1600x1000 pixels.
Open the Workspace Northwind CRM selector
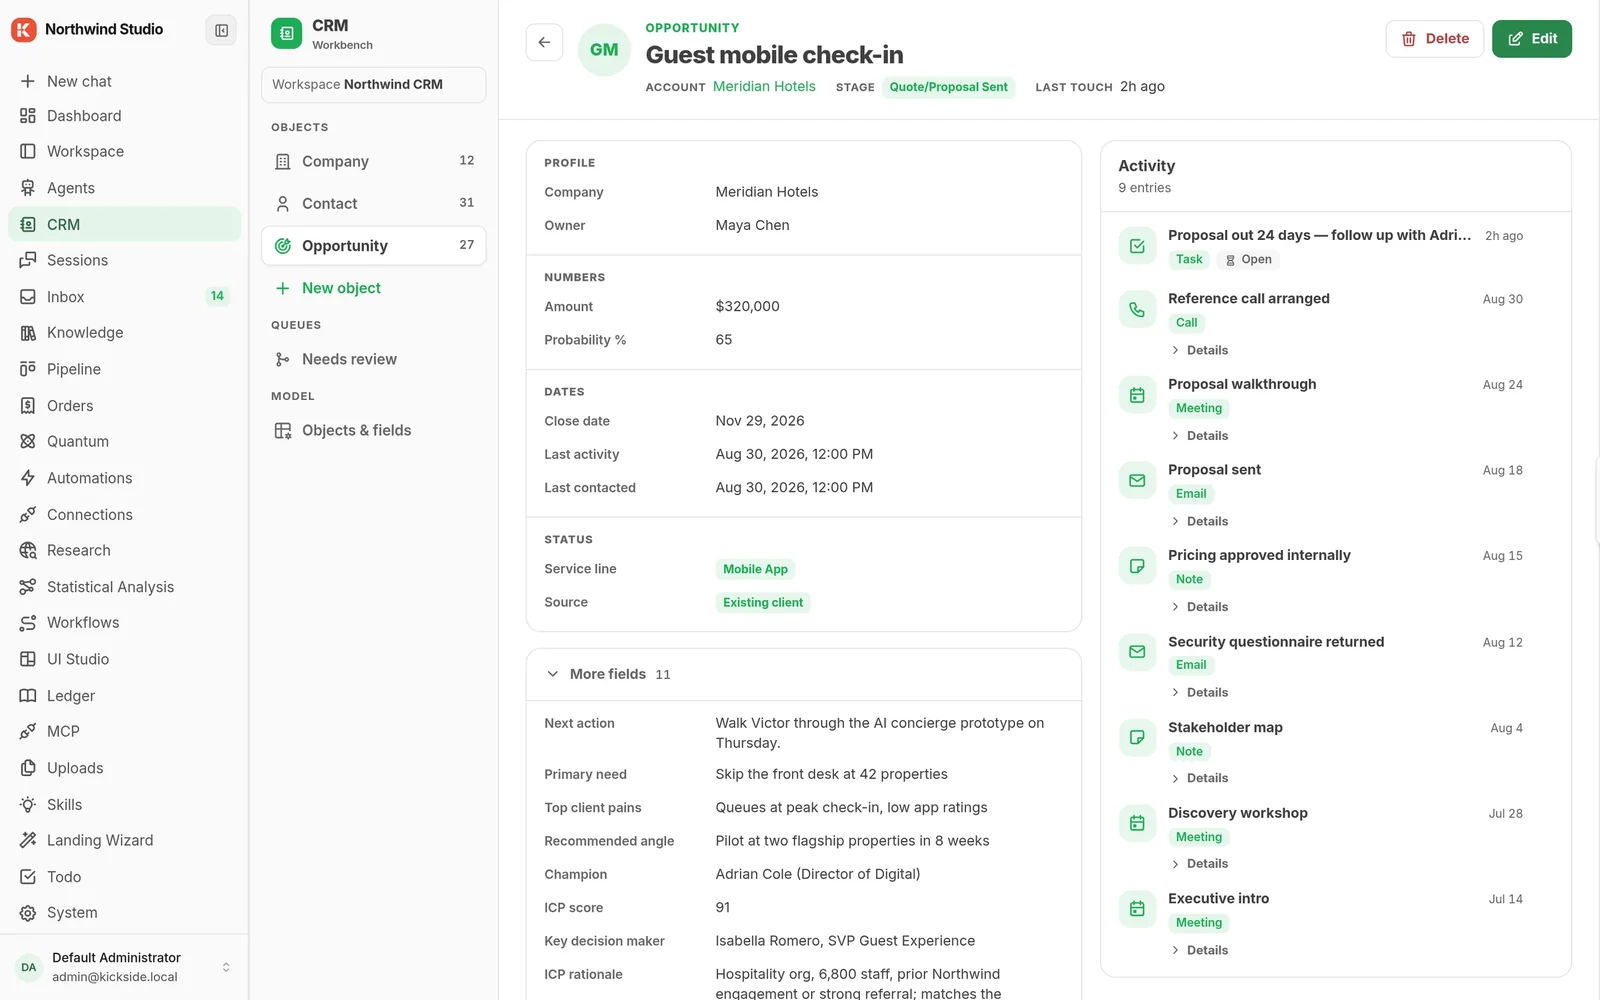[374, 85]
